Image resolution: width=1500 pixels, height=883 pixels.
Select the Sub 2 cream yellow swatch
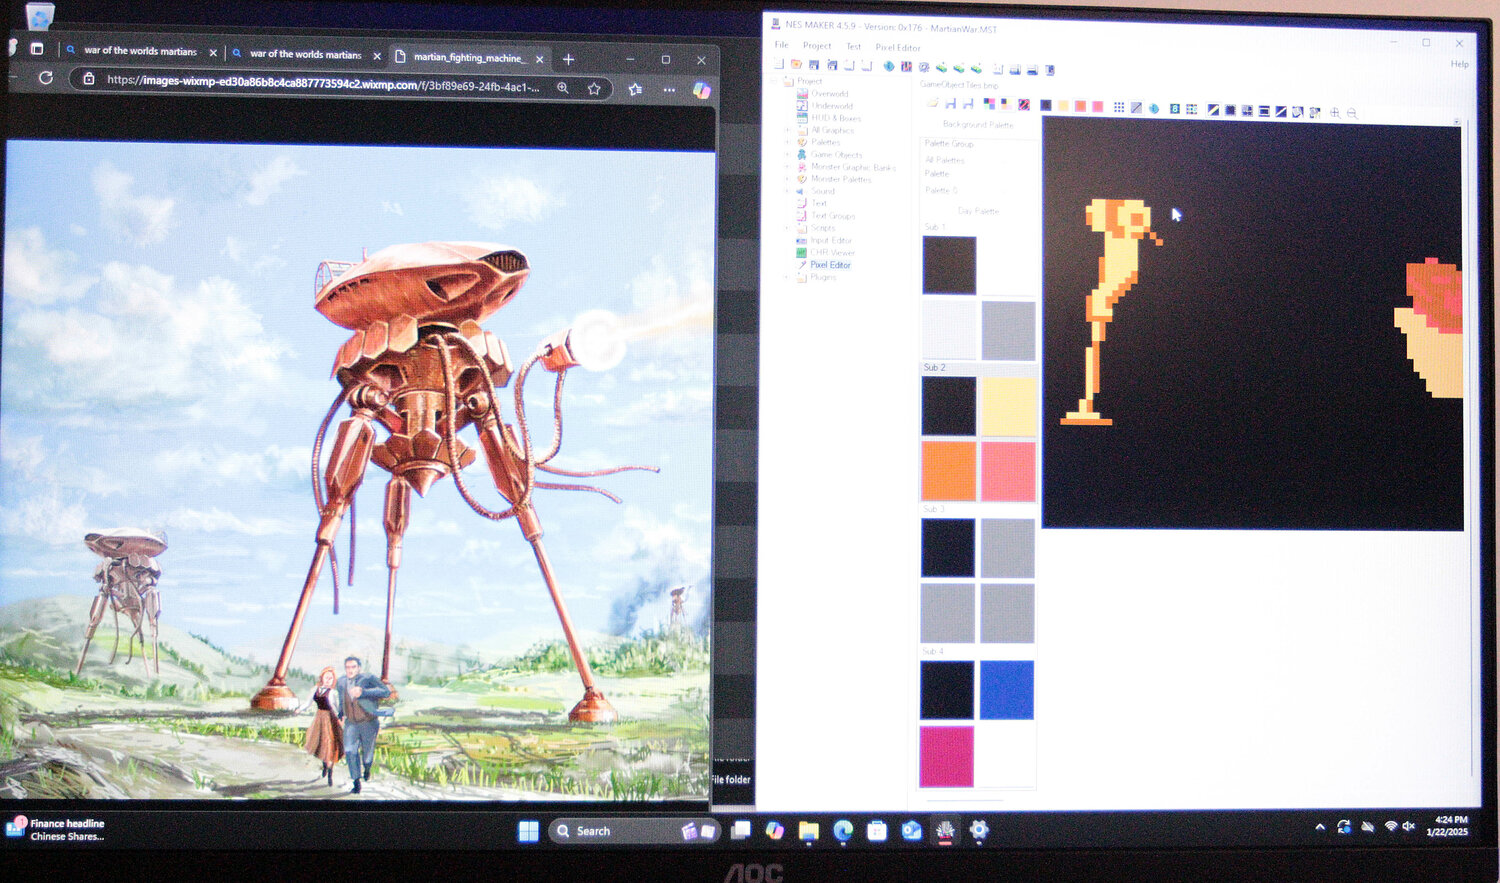point(1008,406)
